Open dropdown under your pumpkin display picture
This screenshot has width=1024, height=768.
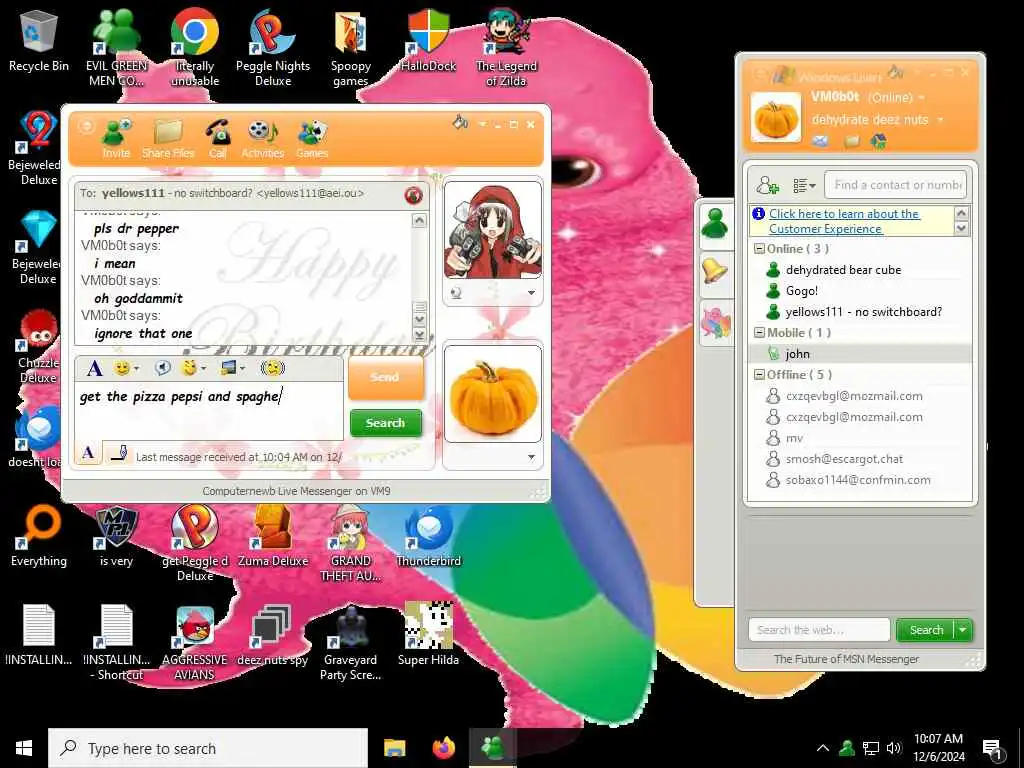(531, 457)
